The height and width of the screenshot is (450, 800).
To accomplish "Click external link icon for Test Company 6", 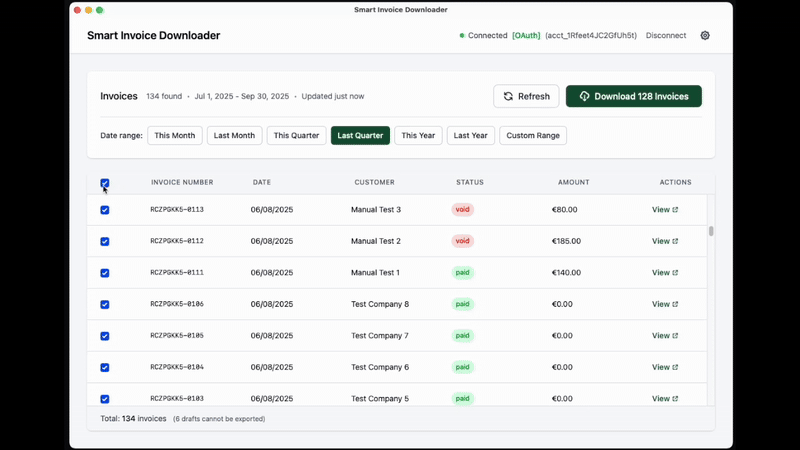I will click(x=675, y=367).
